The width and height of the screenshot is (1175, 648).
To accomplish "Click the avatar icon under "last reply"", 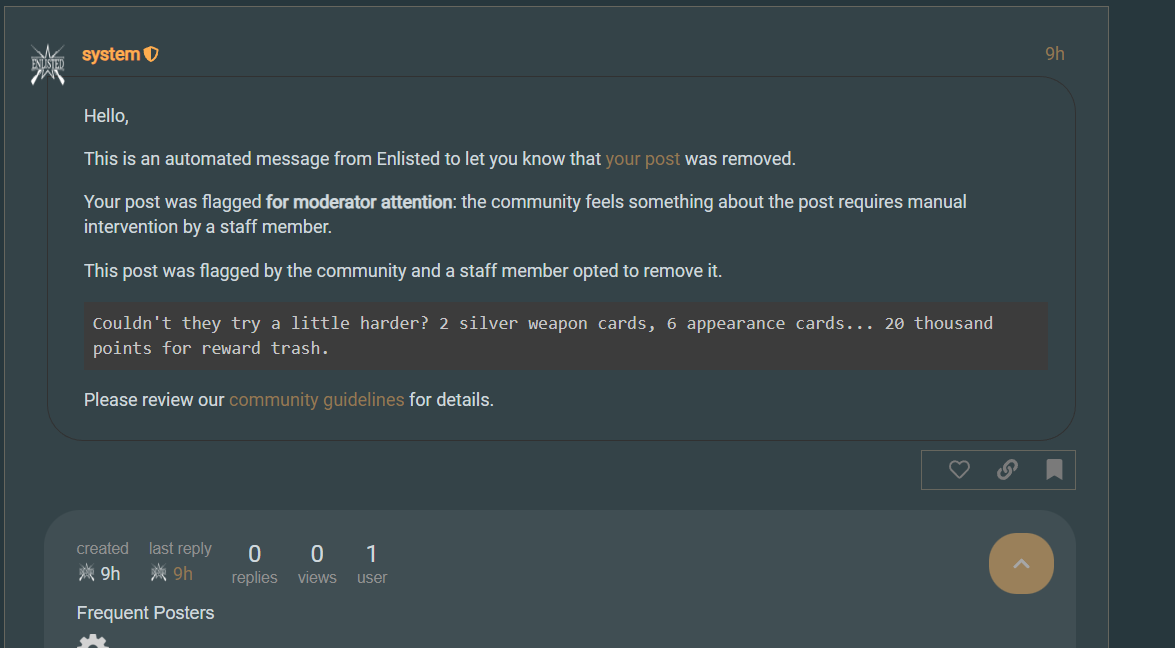I will click(159, 573).
